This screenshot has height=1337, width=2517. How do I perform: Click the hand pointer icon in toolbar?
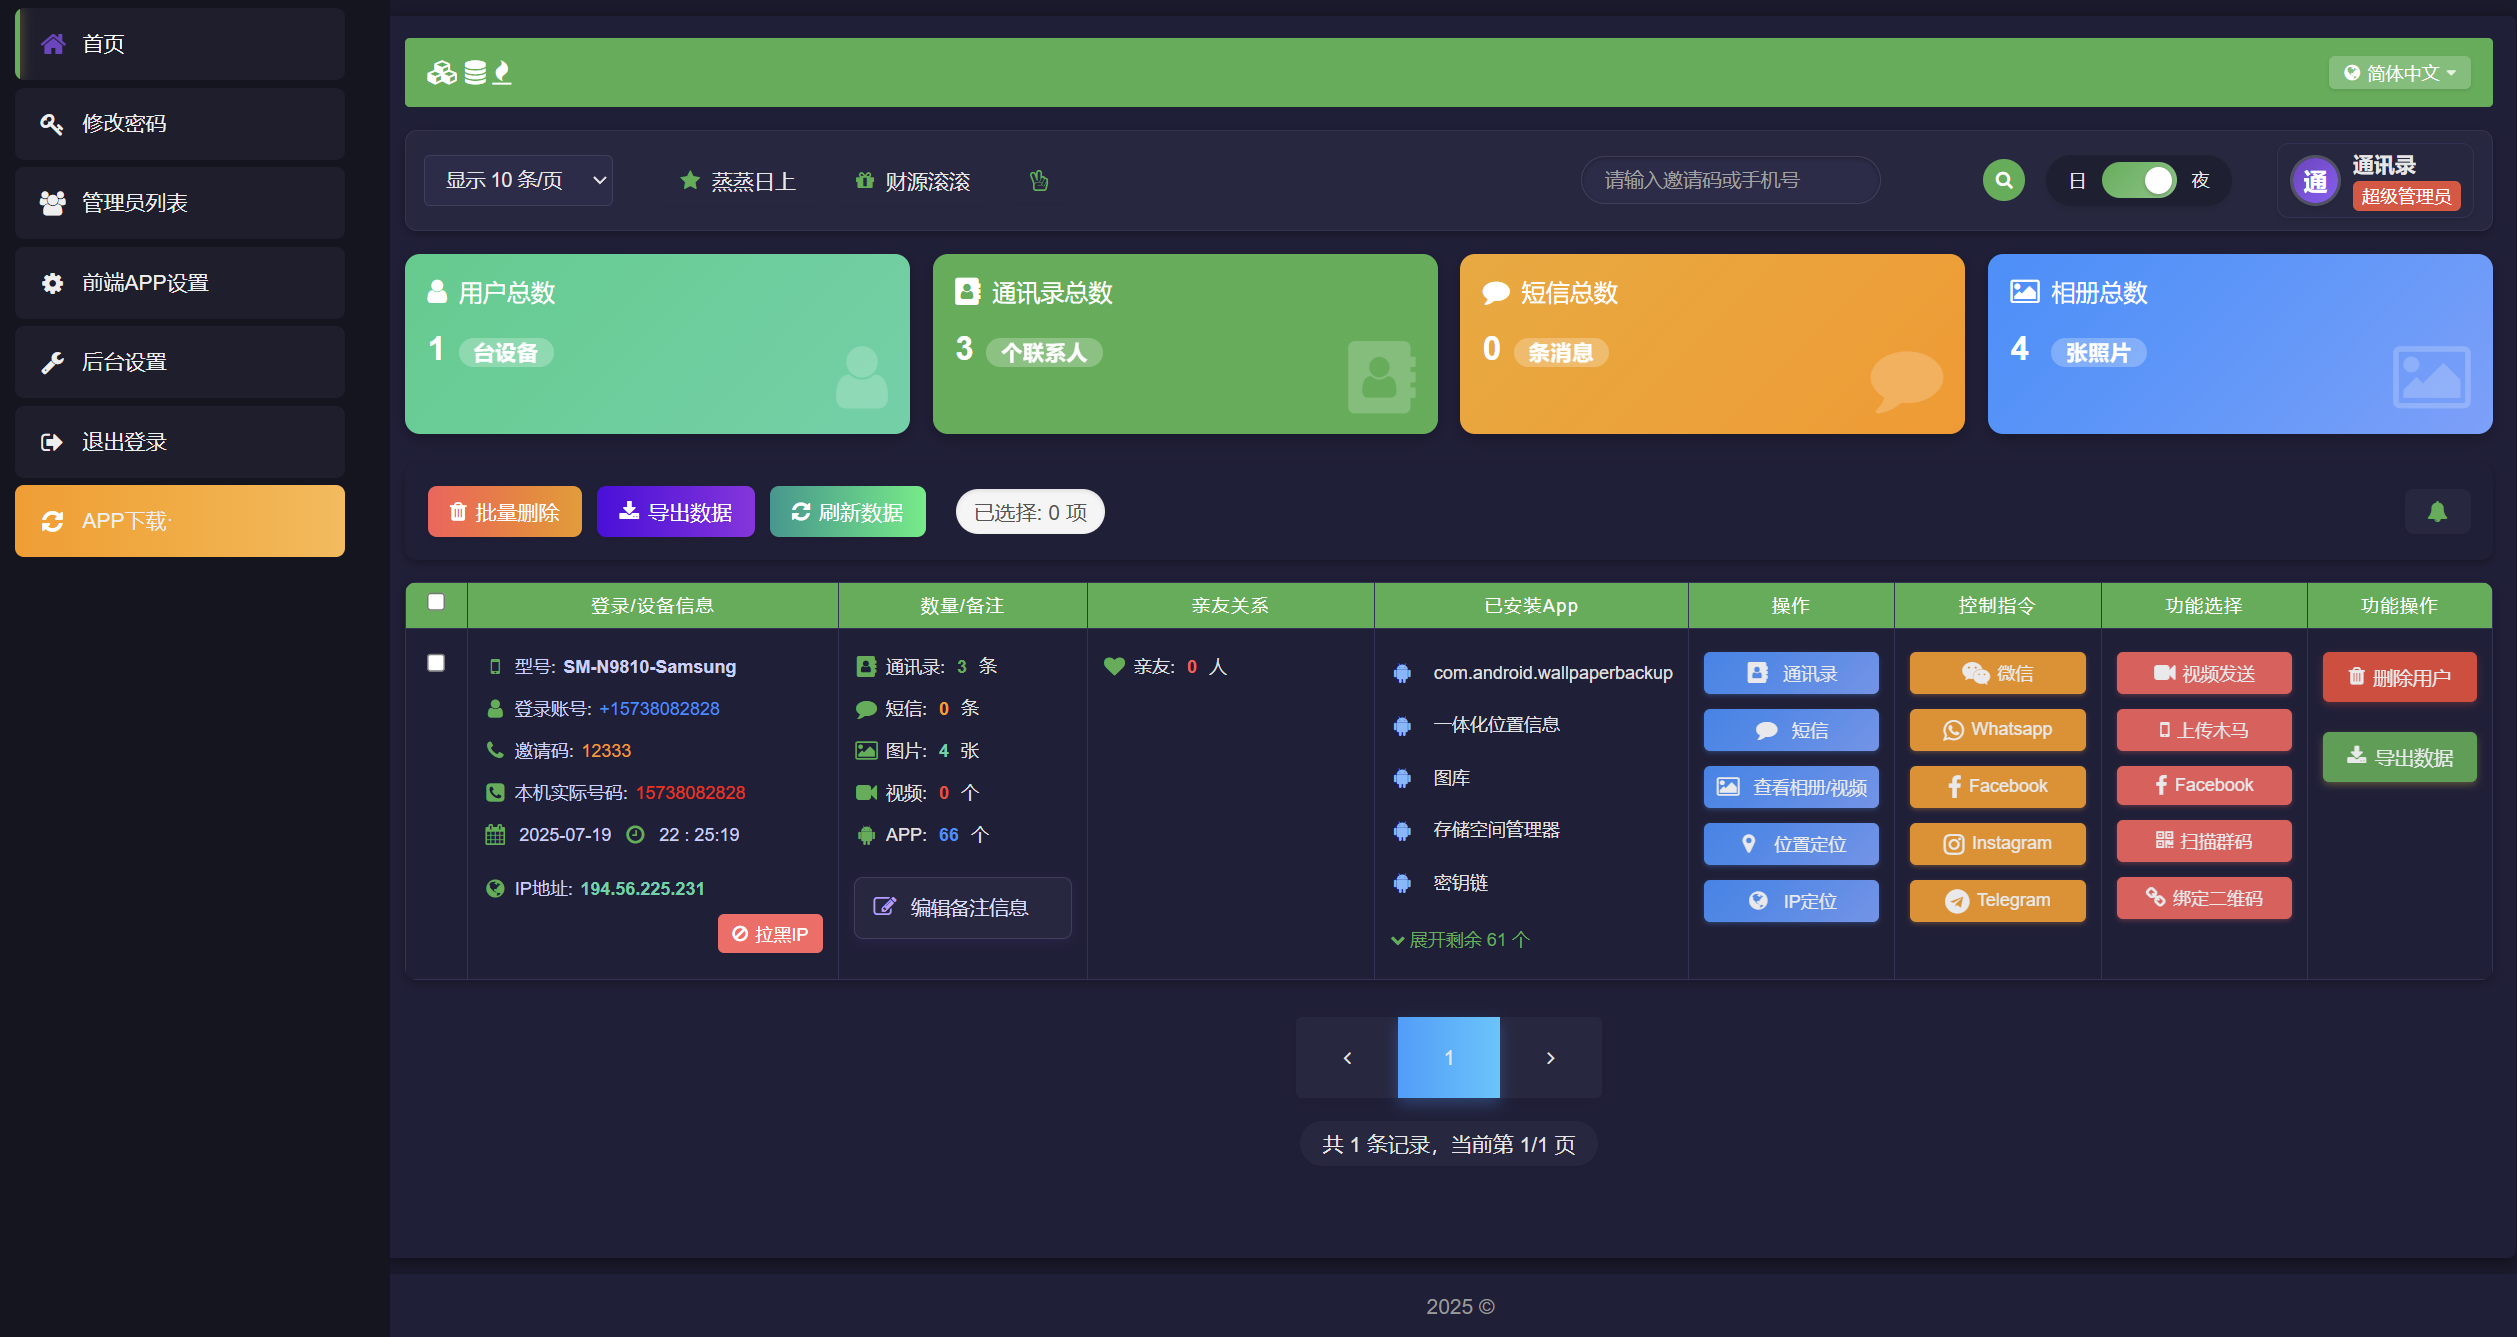coord(1039,181)
